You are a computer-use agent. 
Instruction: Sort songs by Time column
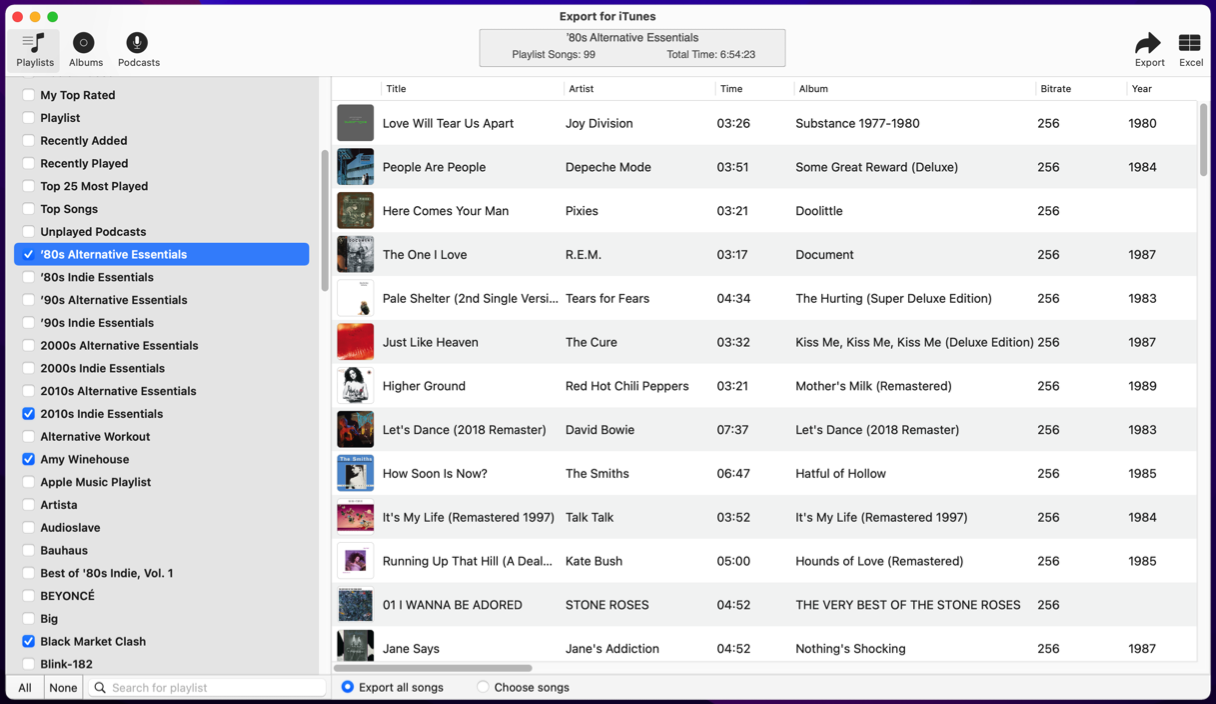(731, 89)
